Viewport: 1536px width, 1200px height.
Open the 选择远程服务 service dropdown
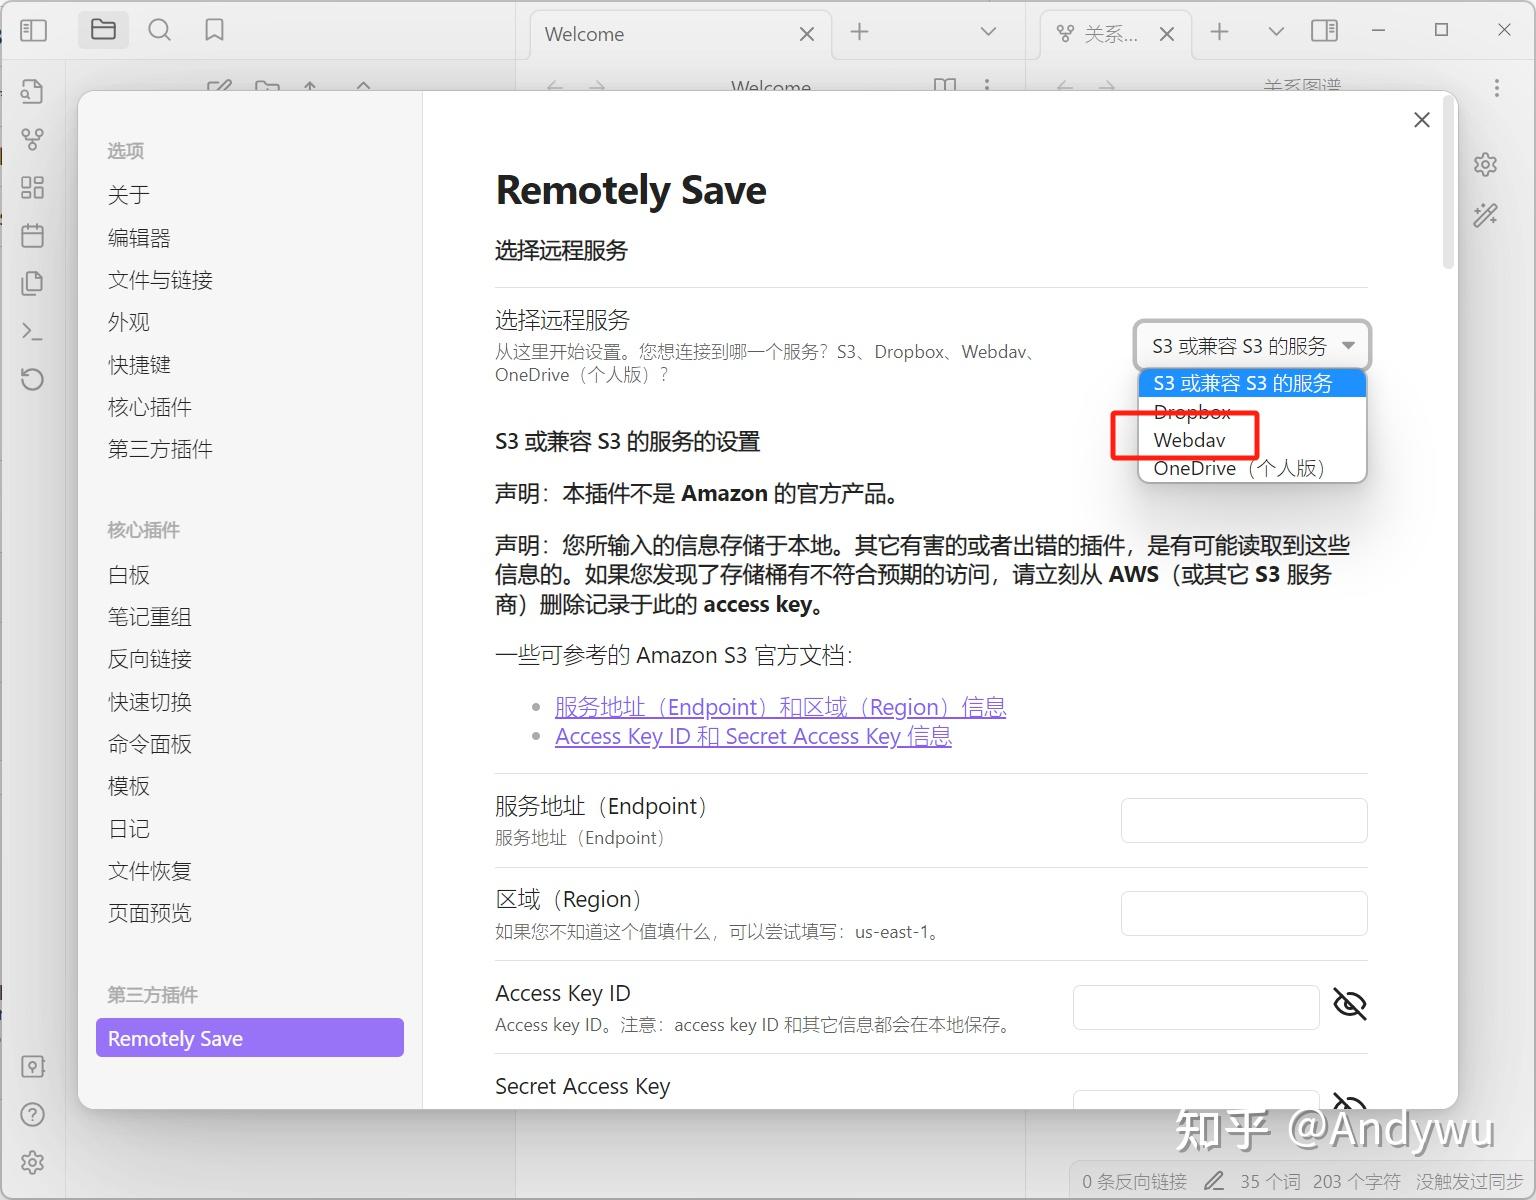click(1251, 345)
